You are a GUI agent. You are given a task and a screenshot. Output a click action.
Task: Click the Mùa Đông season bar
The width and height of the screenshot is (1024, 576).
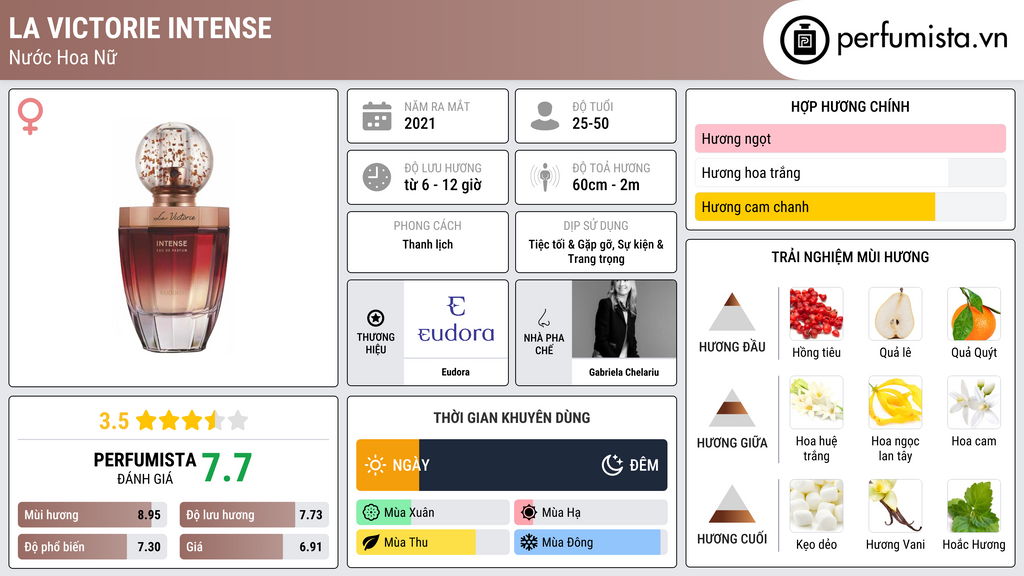591,542
